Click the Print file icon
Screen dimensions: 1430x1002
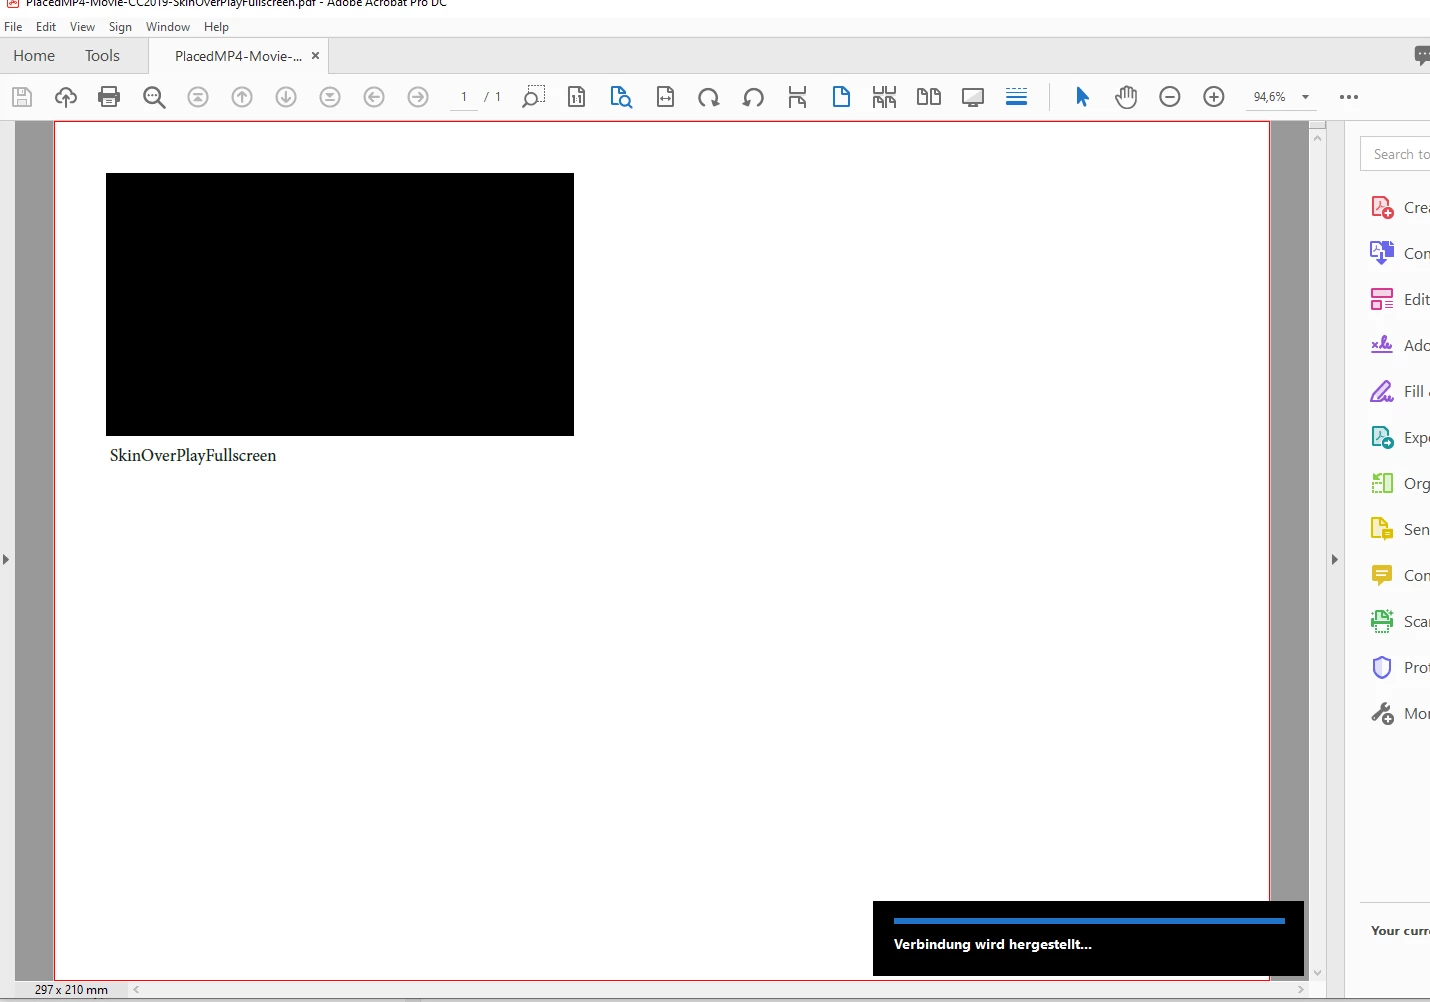[x=109, y=97]
